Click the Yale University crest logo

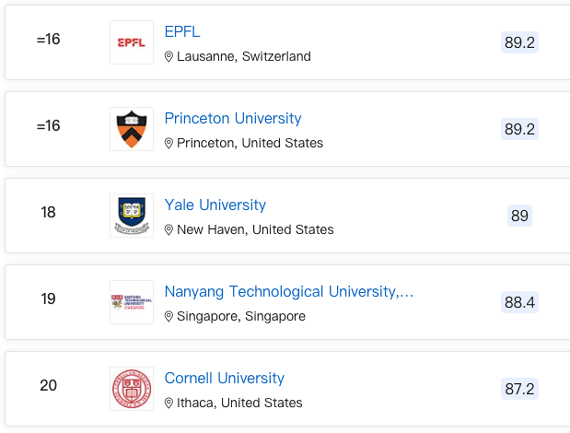point(132,216)
